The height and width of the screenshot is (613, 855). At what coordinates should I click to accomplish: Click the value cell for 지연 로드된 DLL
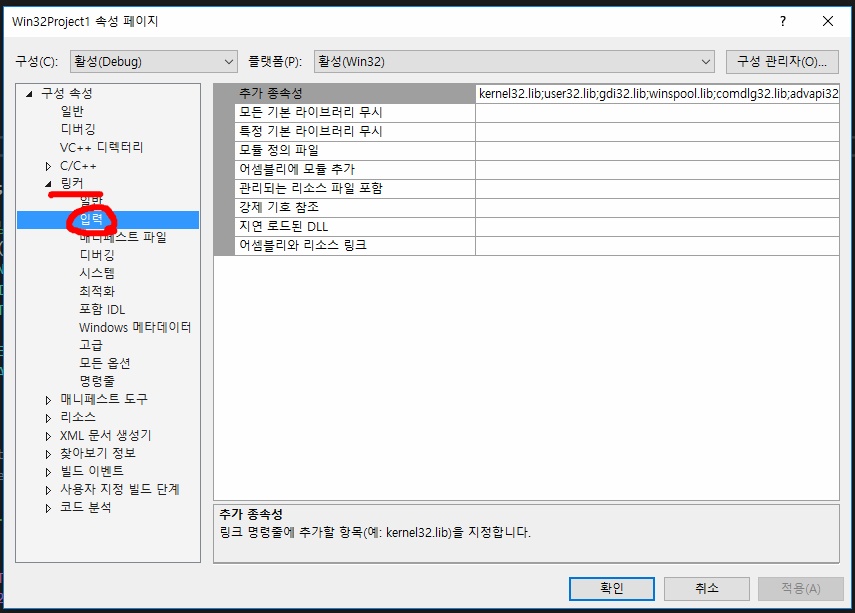[657, 226]
